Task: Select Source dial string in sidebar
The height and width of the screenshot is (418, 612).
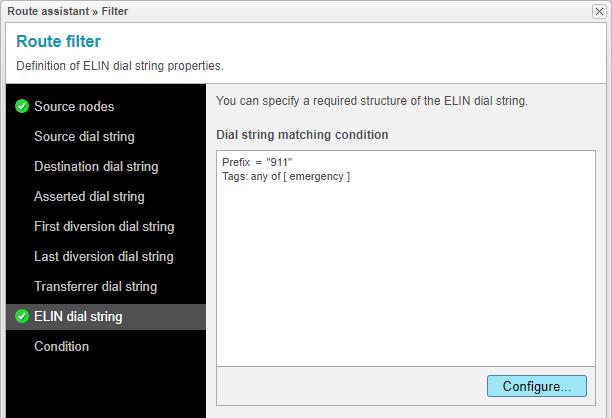Action: click(x=84, y=136)
